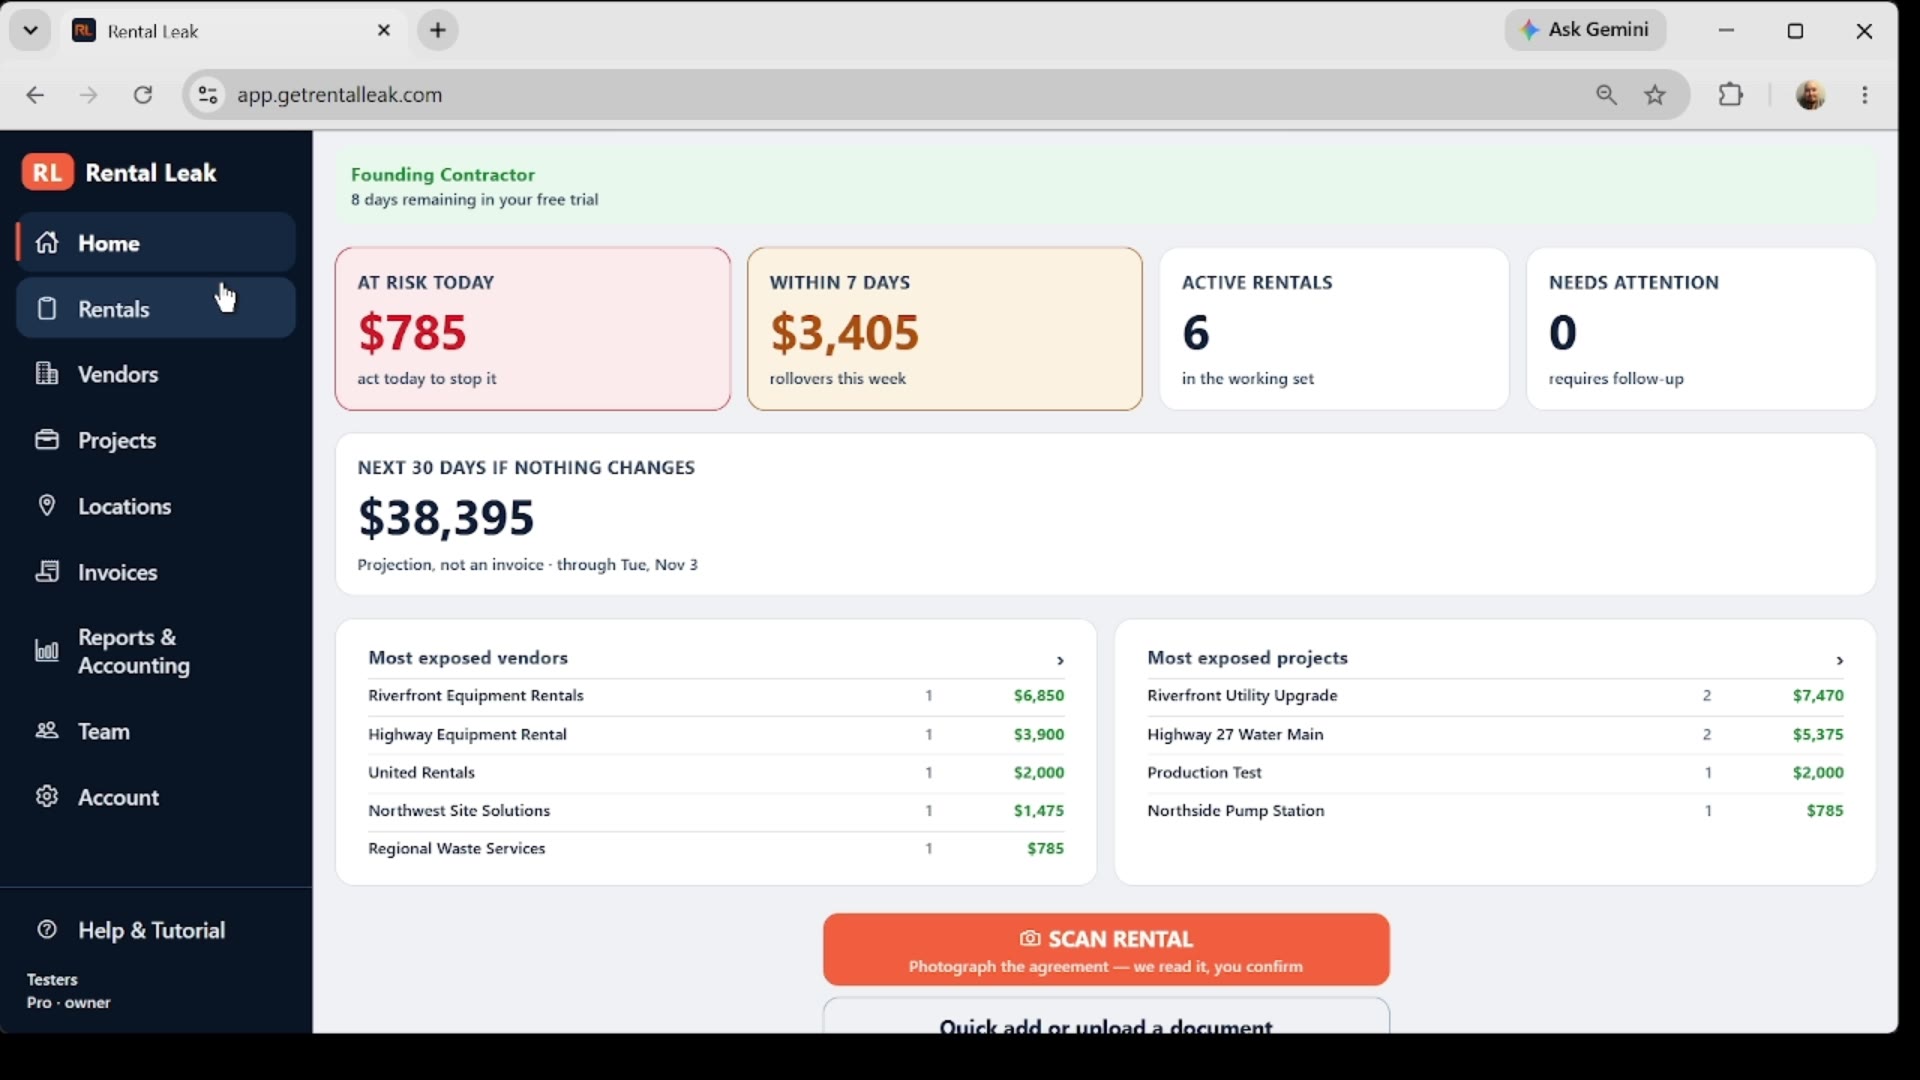
Task: Open the Rentals clipboard icon in sidebar
Action: tap(47, 308)
